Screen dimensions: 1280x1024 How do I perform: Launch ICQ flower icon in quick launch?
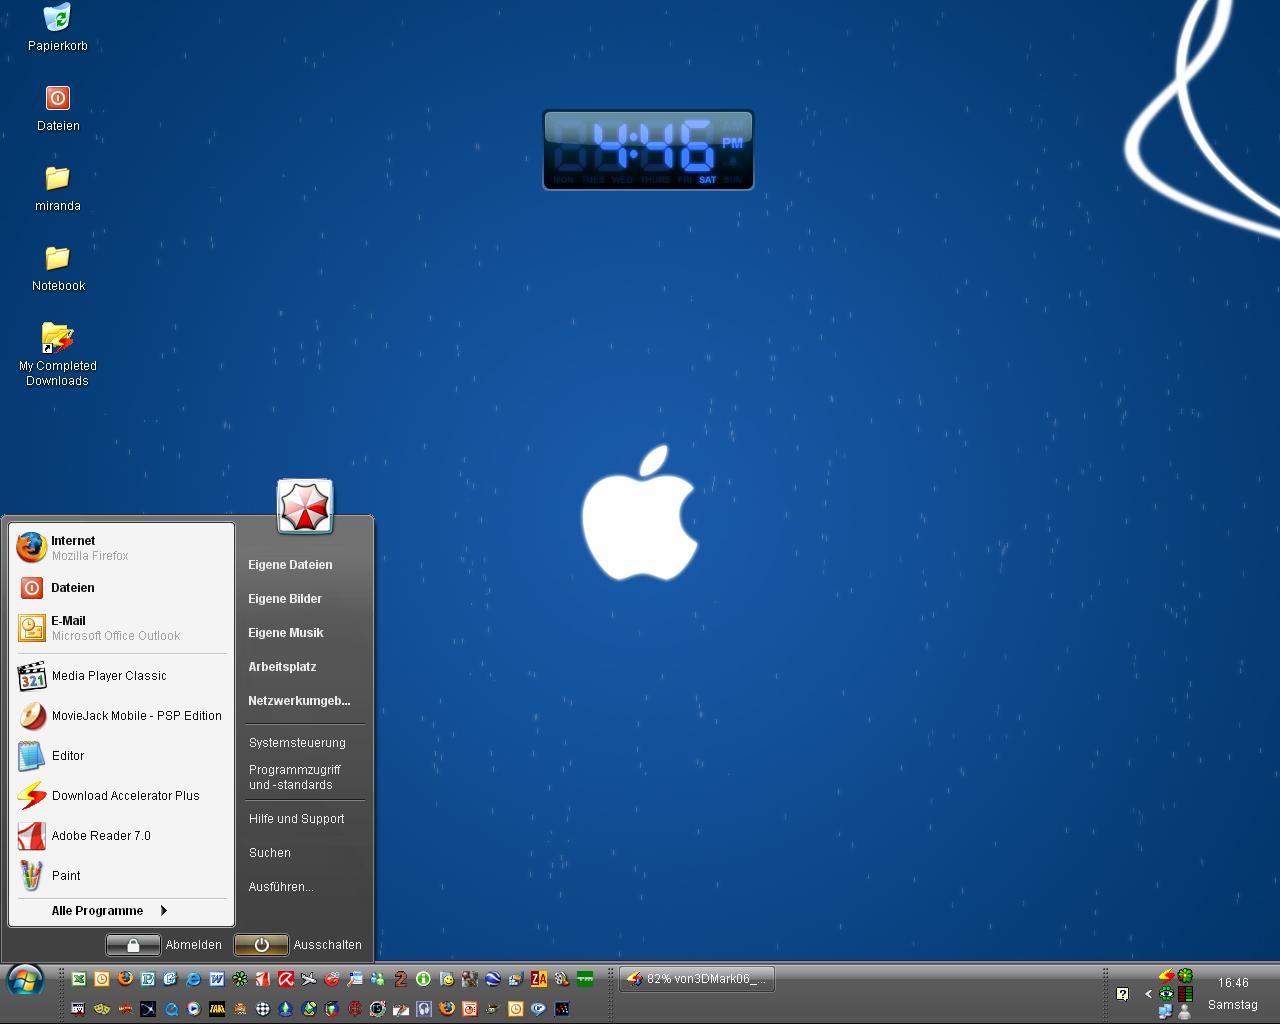(240, 979)
